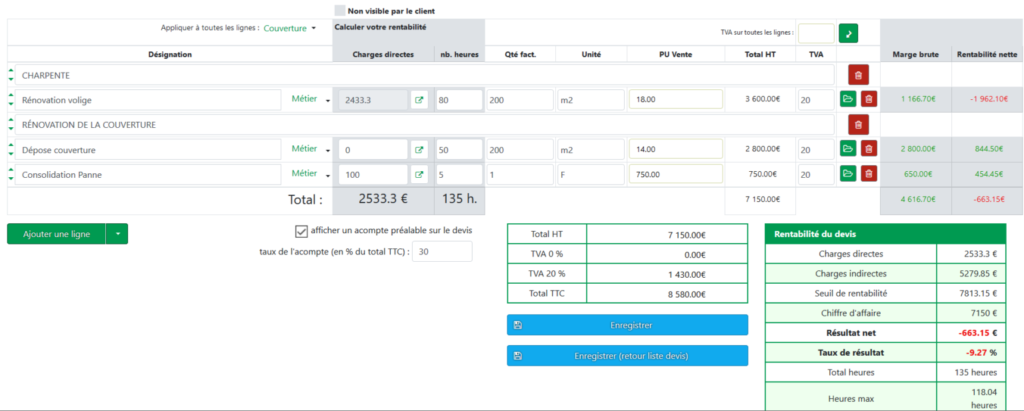
Task: Open charges directes details for Rénovation volige
Action: point(419,99)
